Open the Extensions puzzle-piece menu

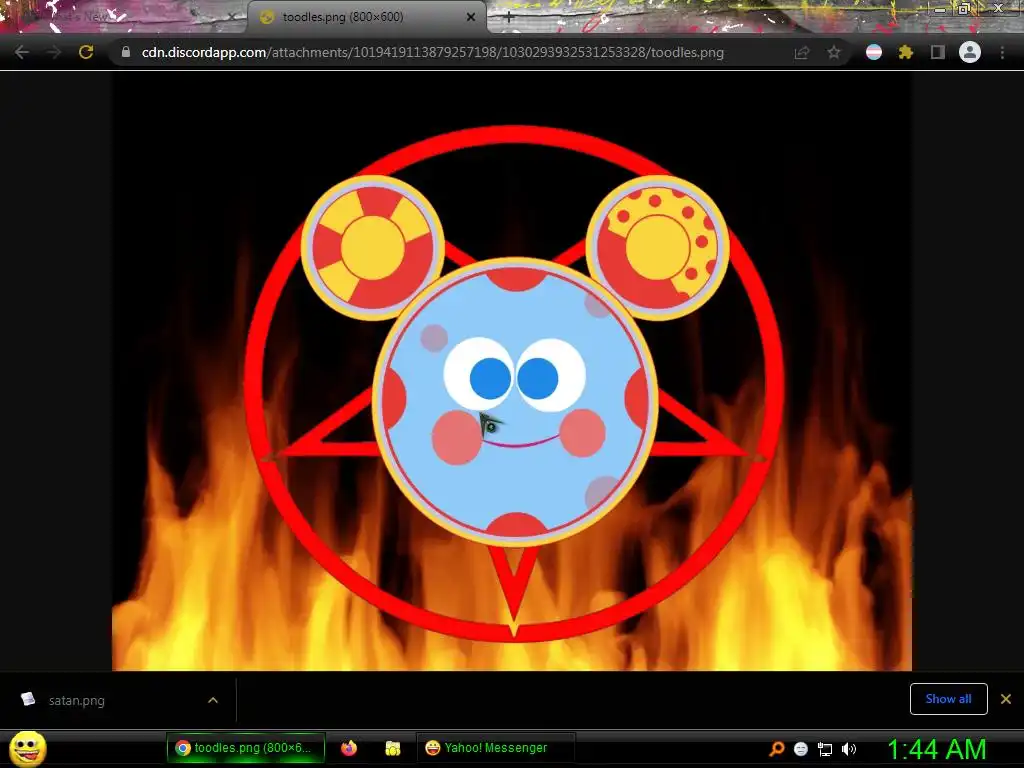(905, 52)
